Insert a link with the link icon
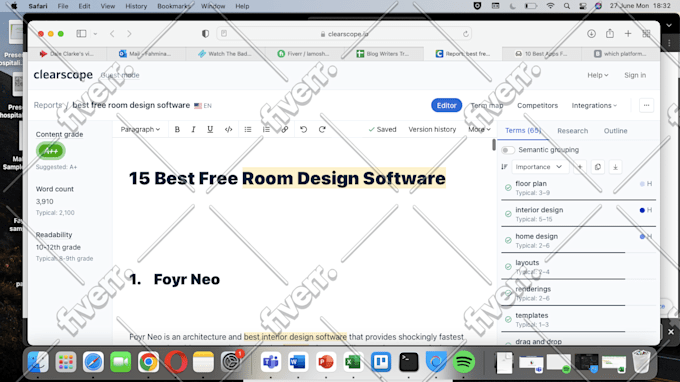 (x=284, y=129)
